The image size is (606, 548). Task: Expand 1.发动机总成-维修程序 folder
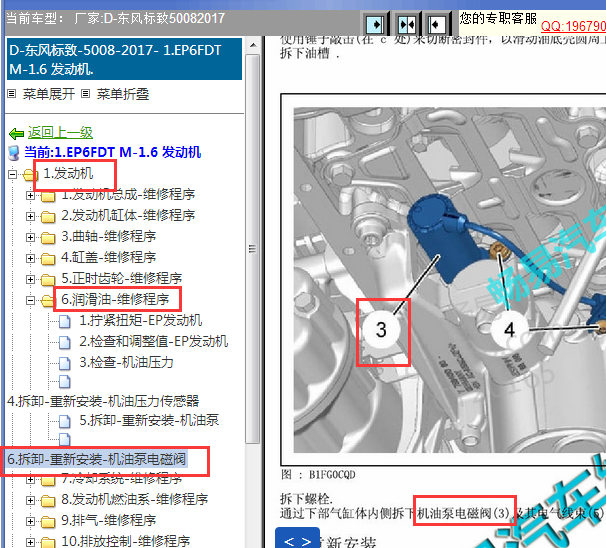click(x=30, y=196)
